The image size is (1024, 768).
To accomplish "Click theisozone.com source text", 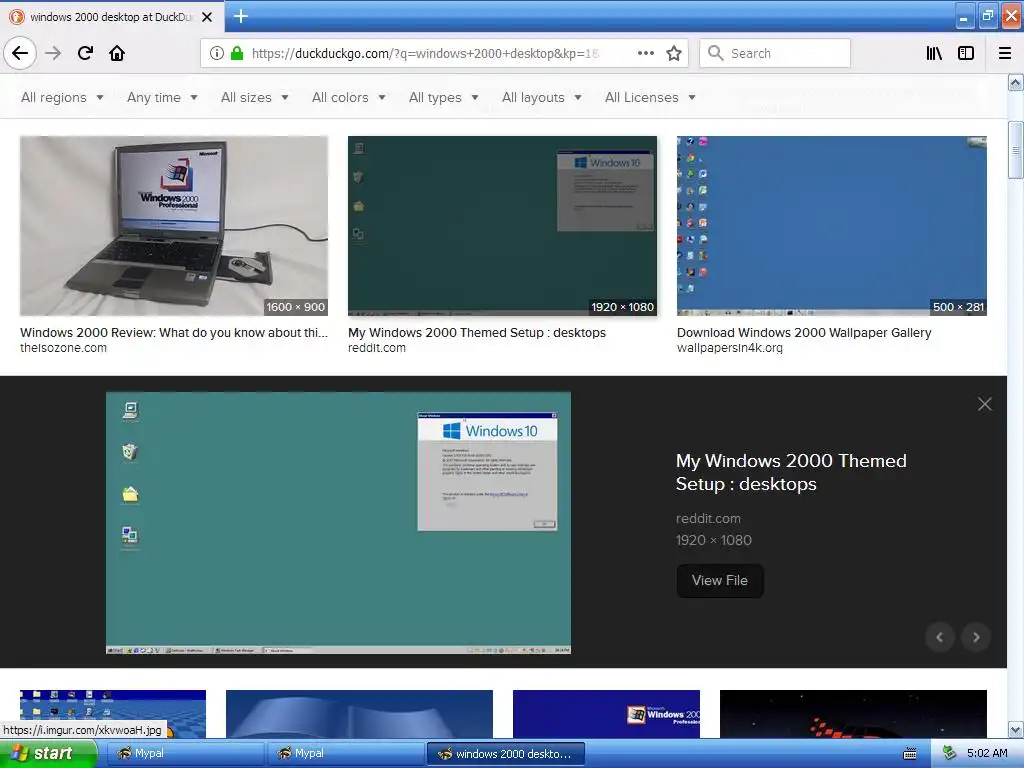I will click(x=63, y=348).
